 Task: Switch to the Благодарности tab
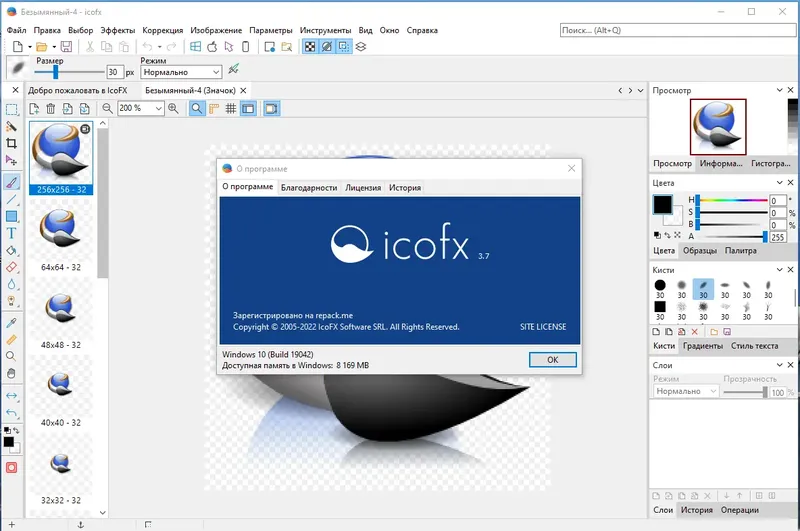pos(309,188)
